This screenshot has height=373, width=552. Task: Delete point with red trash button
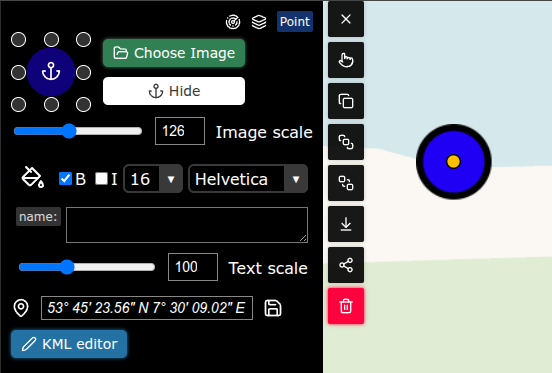point(346,306)
